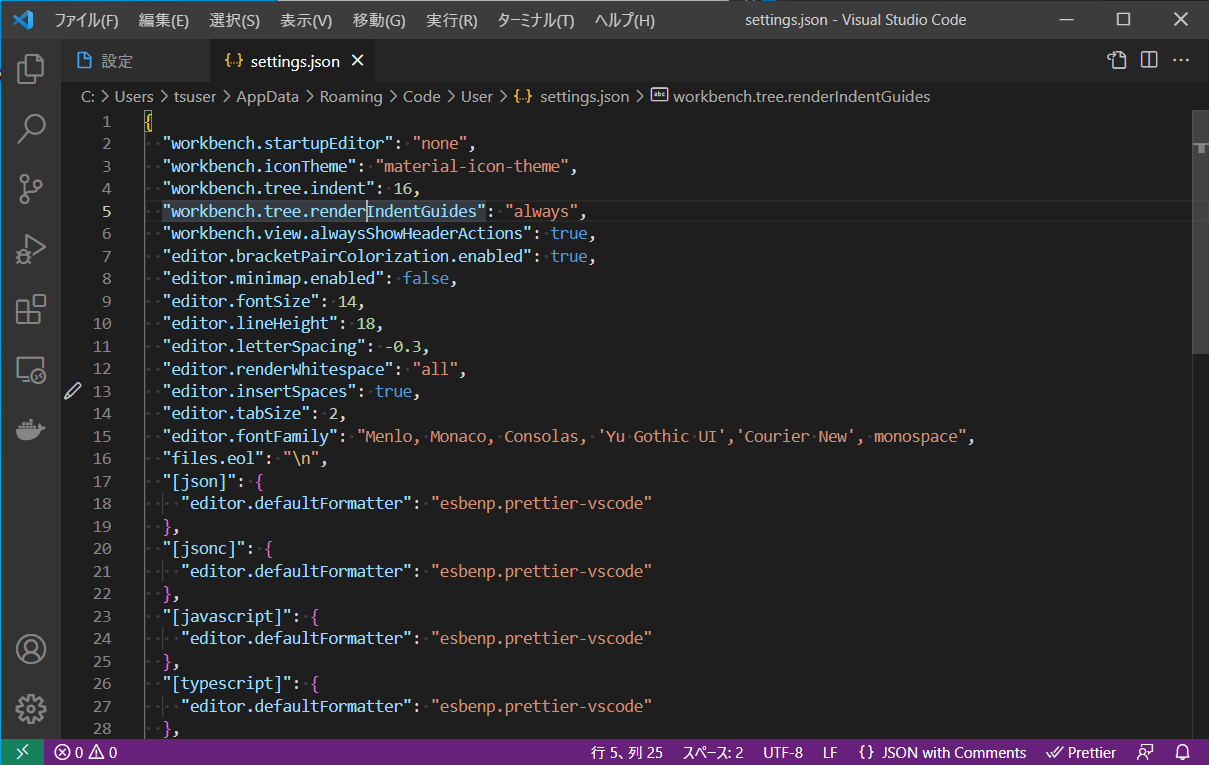Image resolution: width=1209 pixels, height=765 pixels.
Task: Open the ファイル(F) menu
Action: [x=86, y=20]
